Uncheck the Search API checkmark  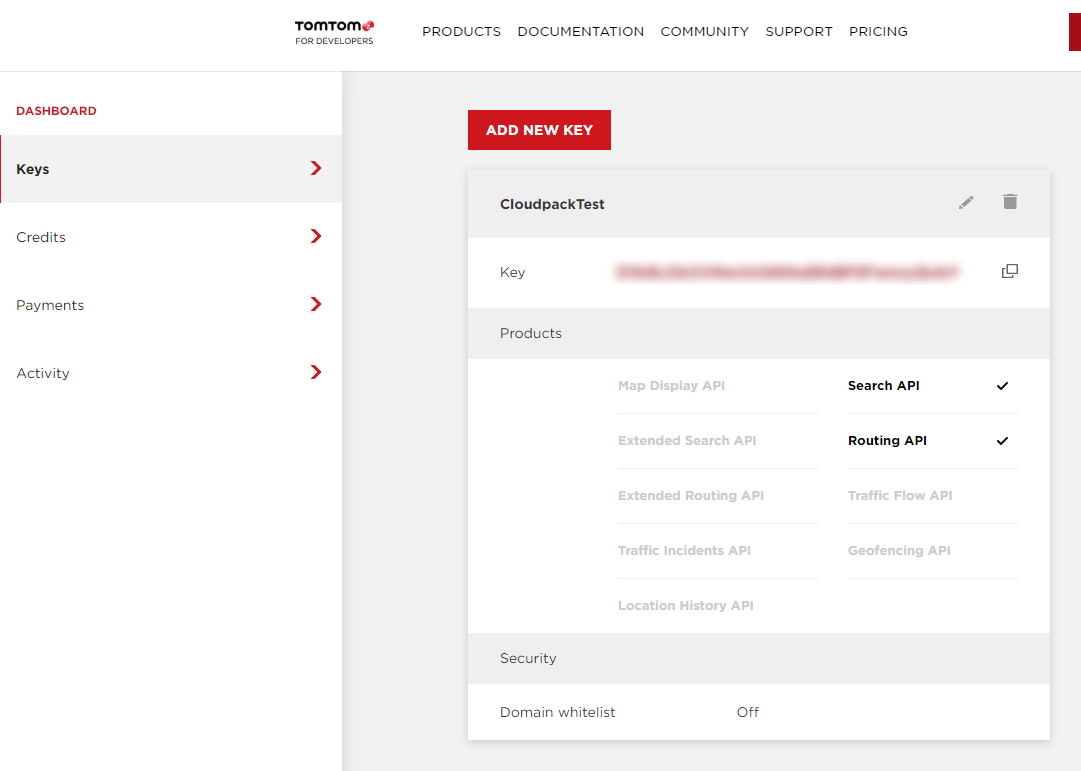coord(1002,386)
